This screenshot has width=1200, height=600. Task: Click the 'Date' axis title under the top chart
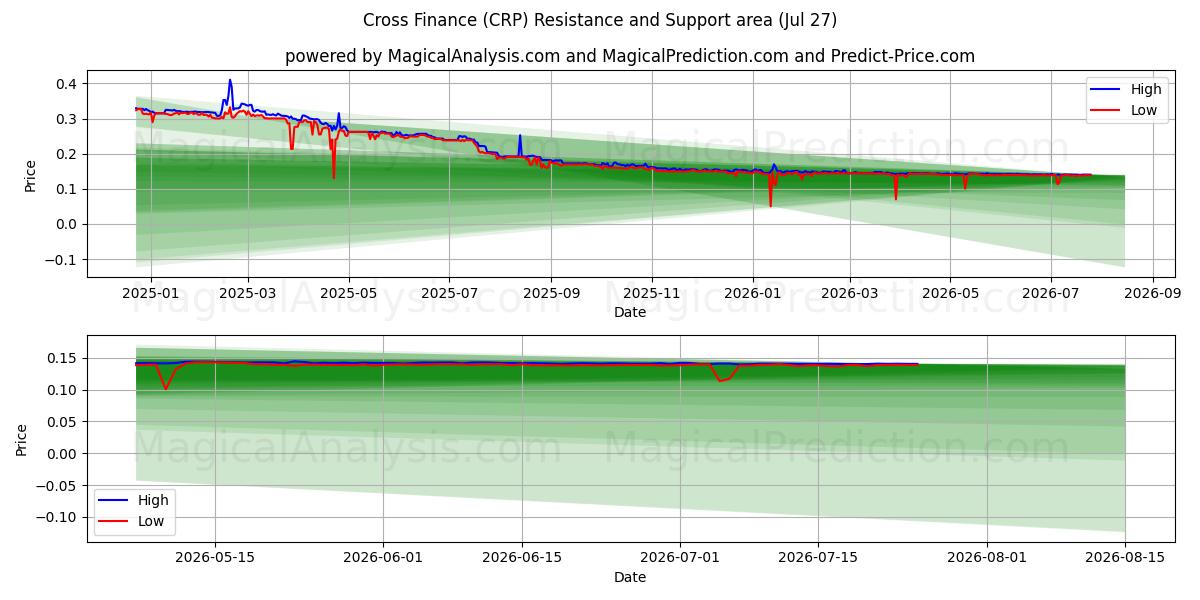pyautogui.click(x=630, y=312)
